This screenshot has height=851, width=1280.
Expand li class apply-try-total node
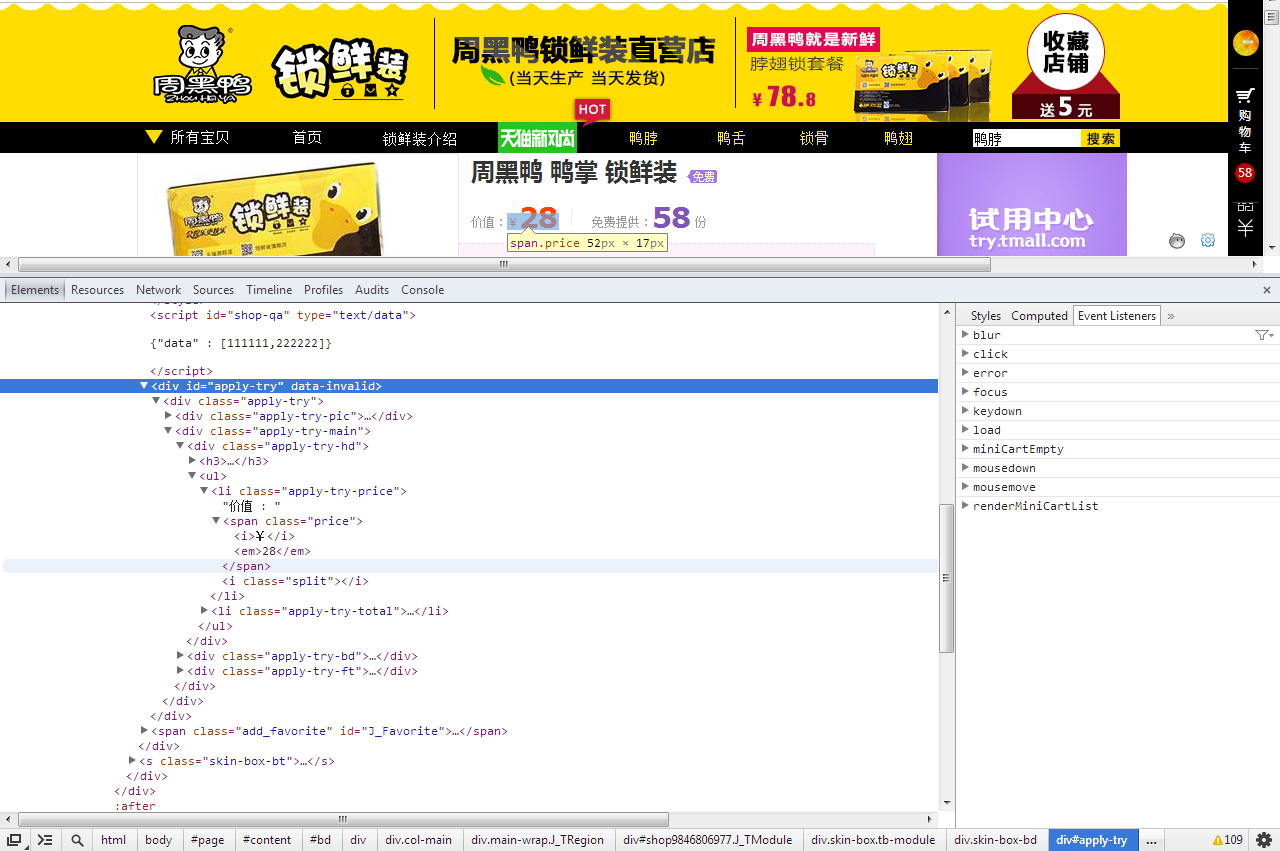click(x=204, y=611)
